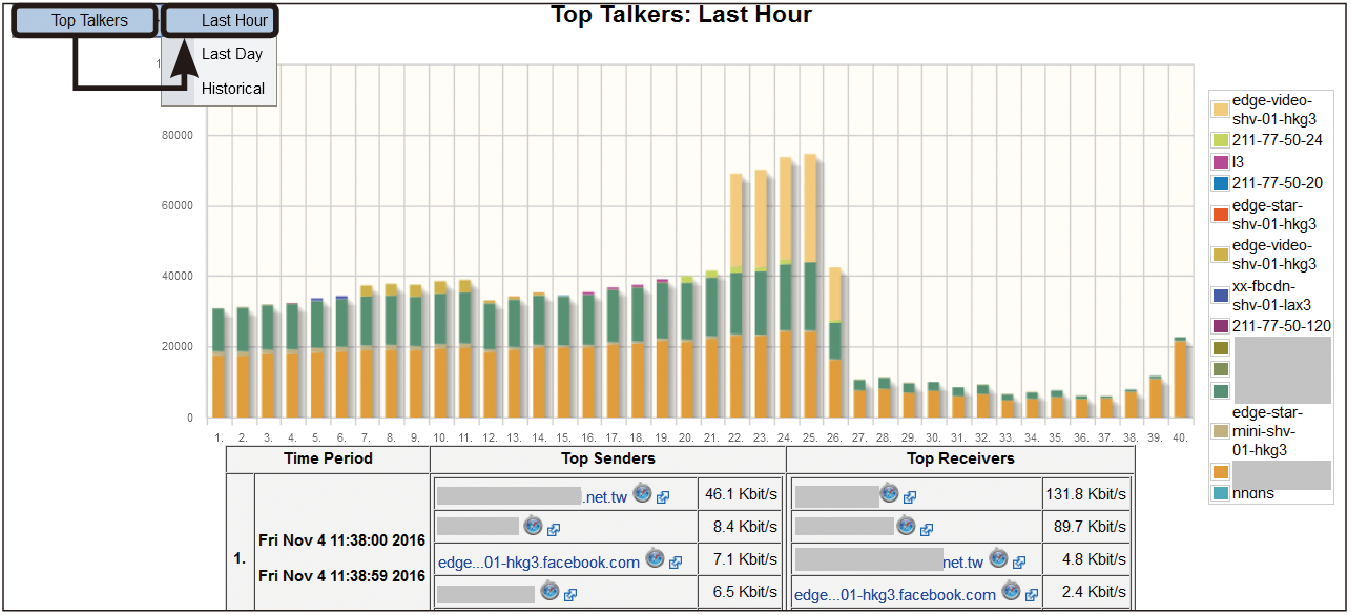Click external-link icon in the 89.7 Kbit/s receiver row
The image size is (1351, 615).
[x=926, y=529]
